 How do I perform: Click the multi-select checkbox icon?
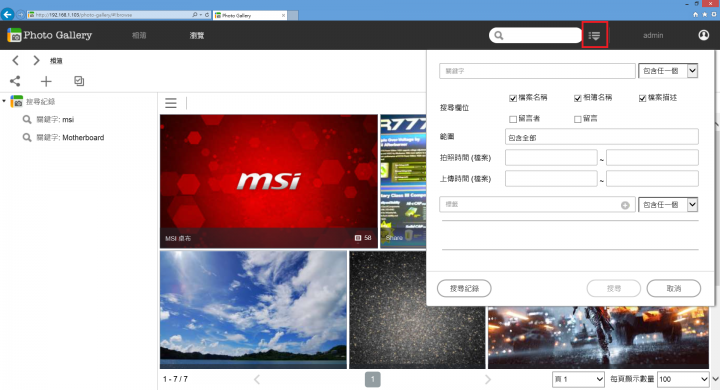[79, 81]
